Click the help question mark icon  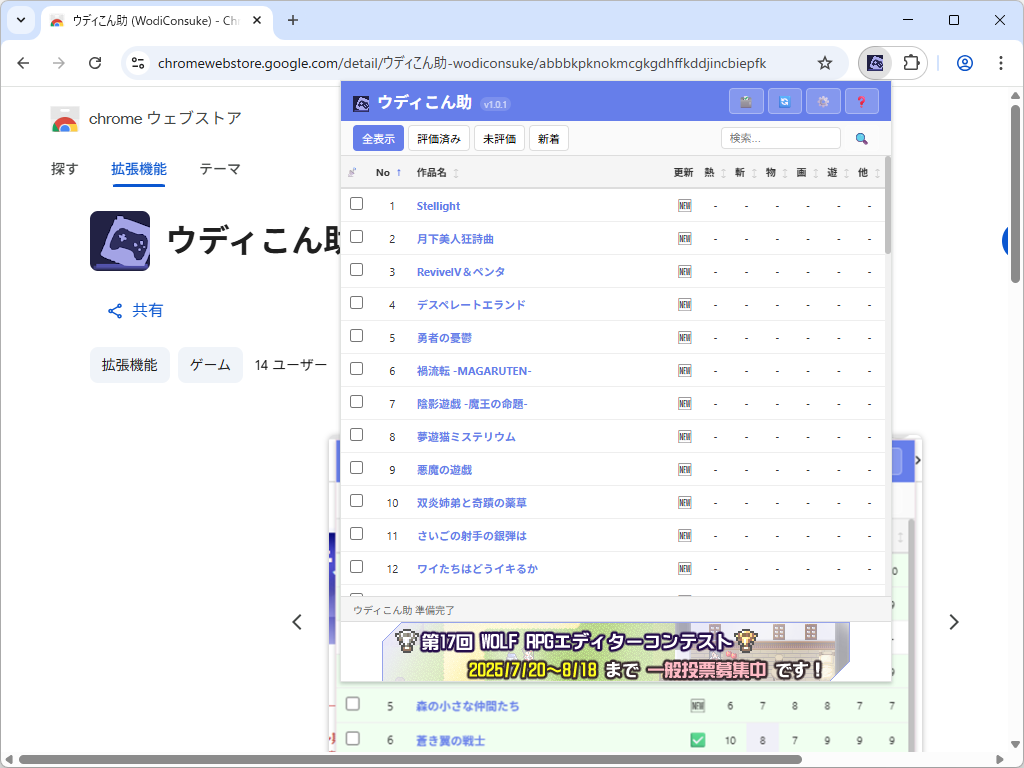click(x=862, y=101)
